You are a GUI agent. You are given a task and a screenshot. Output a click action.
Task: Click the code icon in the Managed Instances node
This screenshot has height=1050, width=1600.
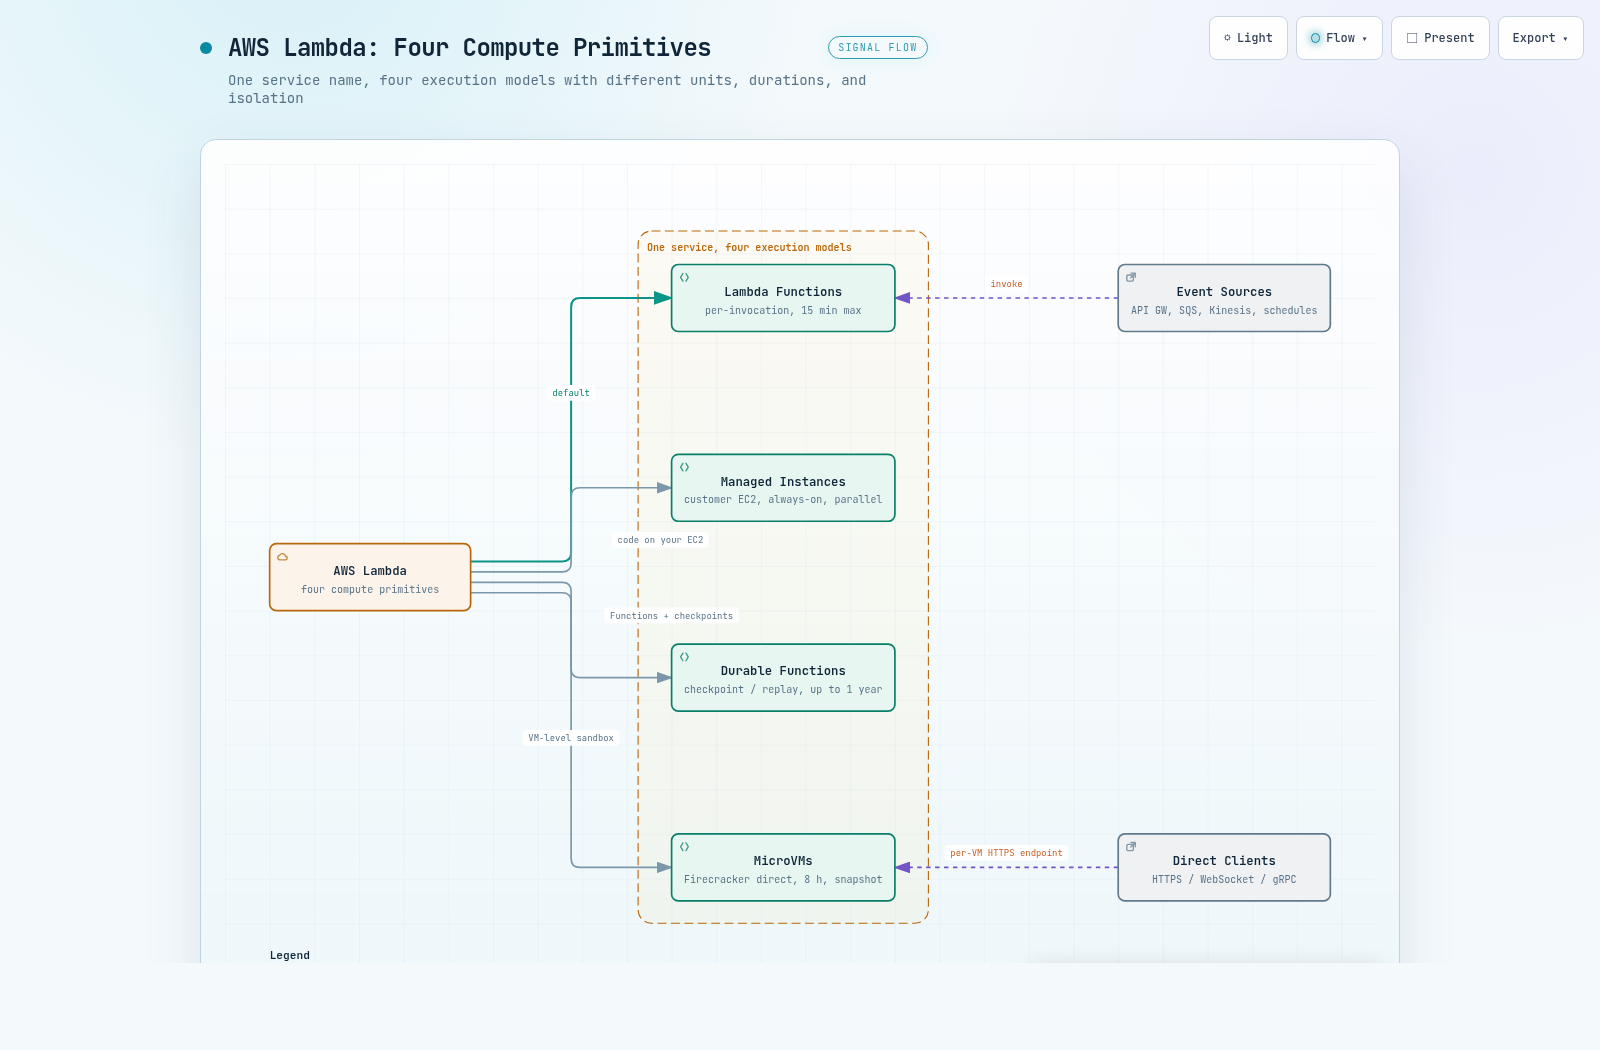685,467
